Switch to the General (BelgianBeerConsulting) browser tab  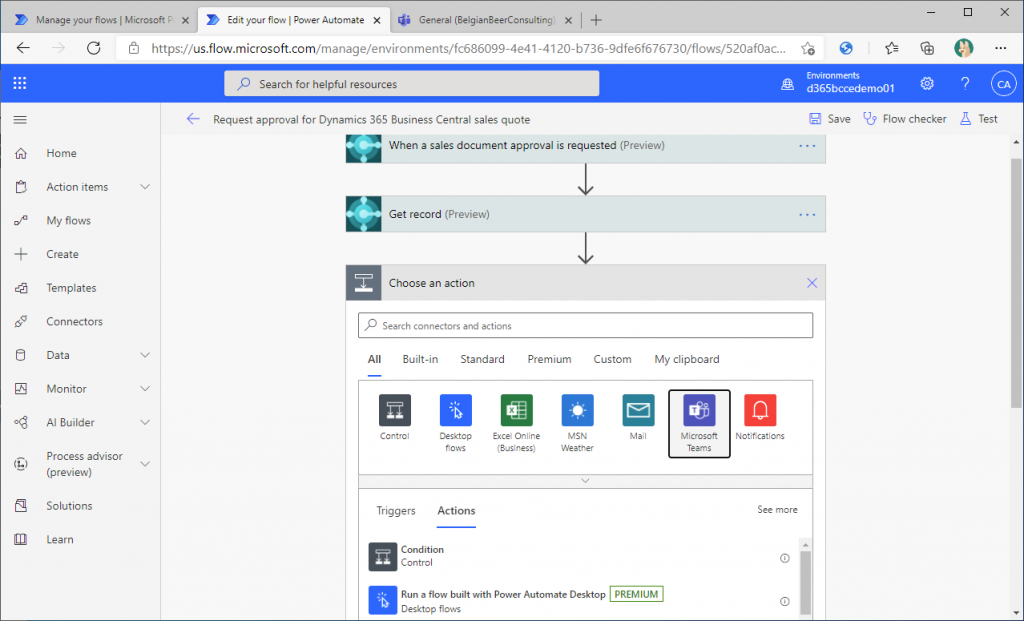[x=486, y=20]
